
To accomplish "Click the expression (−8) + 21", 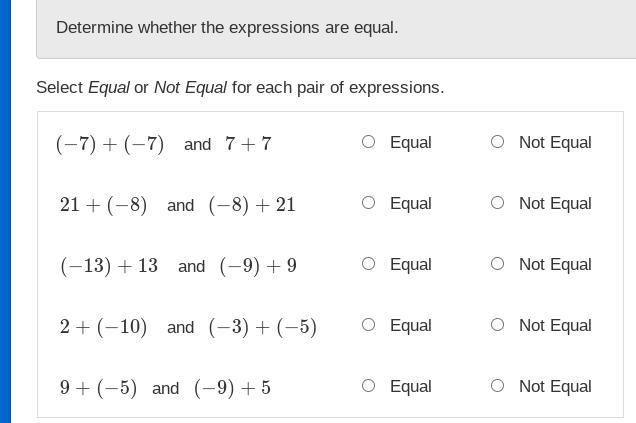I will [x=252, y=205].
